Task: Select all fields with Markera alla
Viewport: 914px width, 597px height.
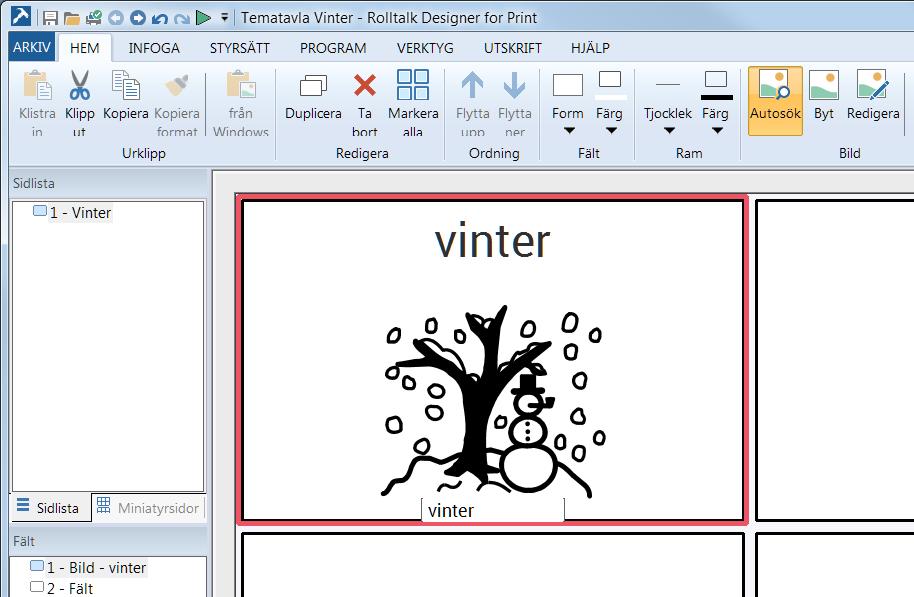Action: coord(413,103)
